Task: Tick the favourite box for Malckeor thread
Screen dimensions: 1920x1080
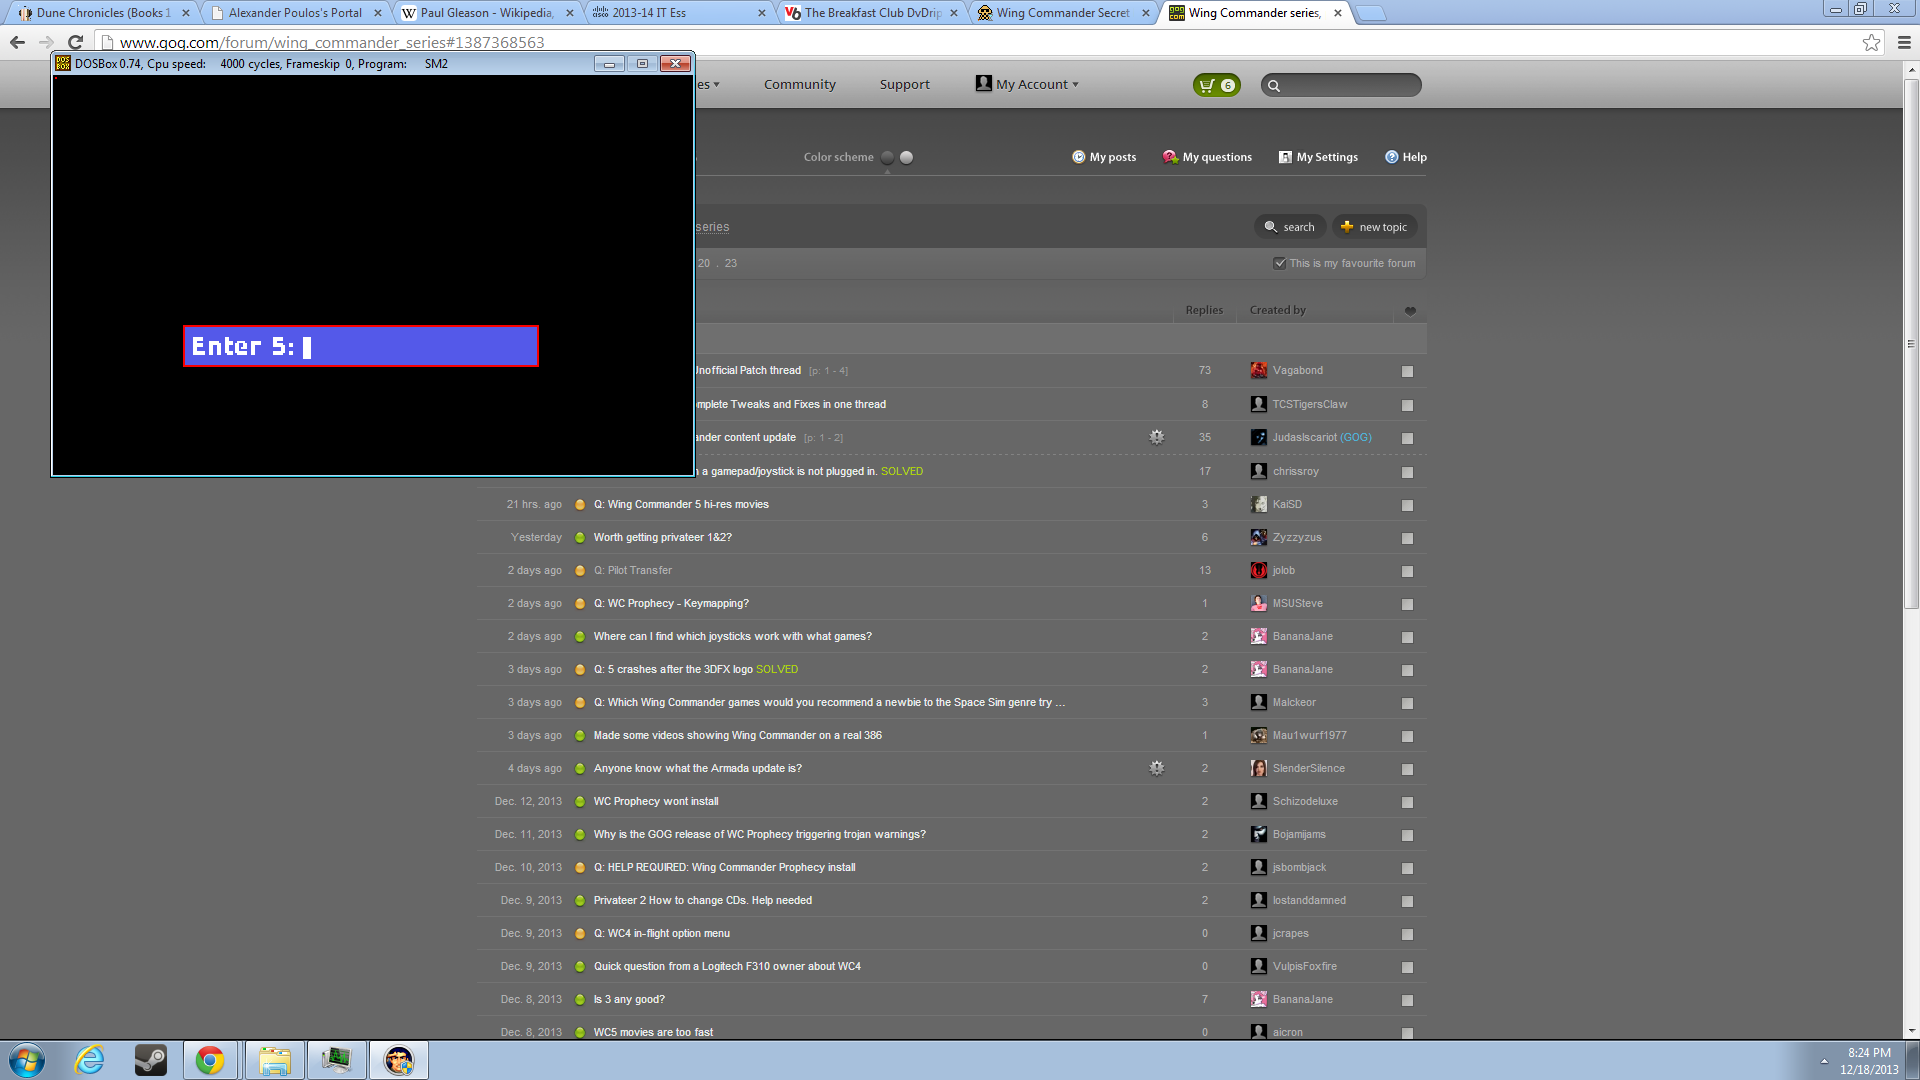Action: coord(1407,703)
